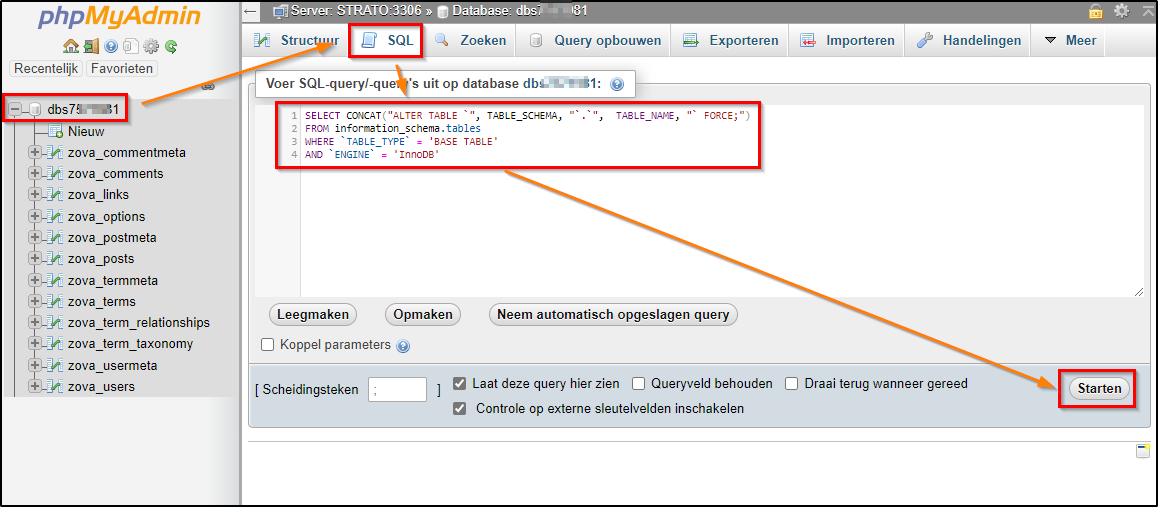The height and width of the screenshot is (507, 1158).
Task: Collapse the navigation panel arrow at top
Action: pyautogui.click(x=250, y=11)
